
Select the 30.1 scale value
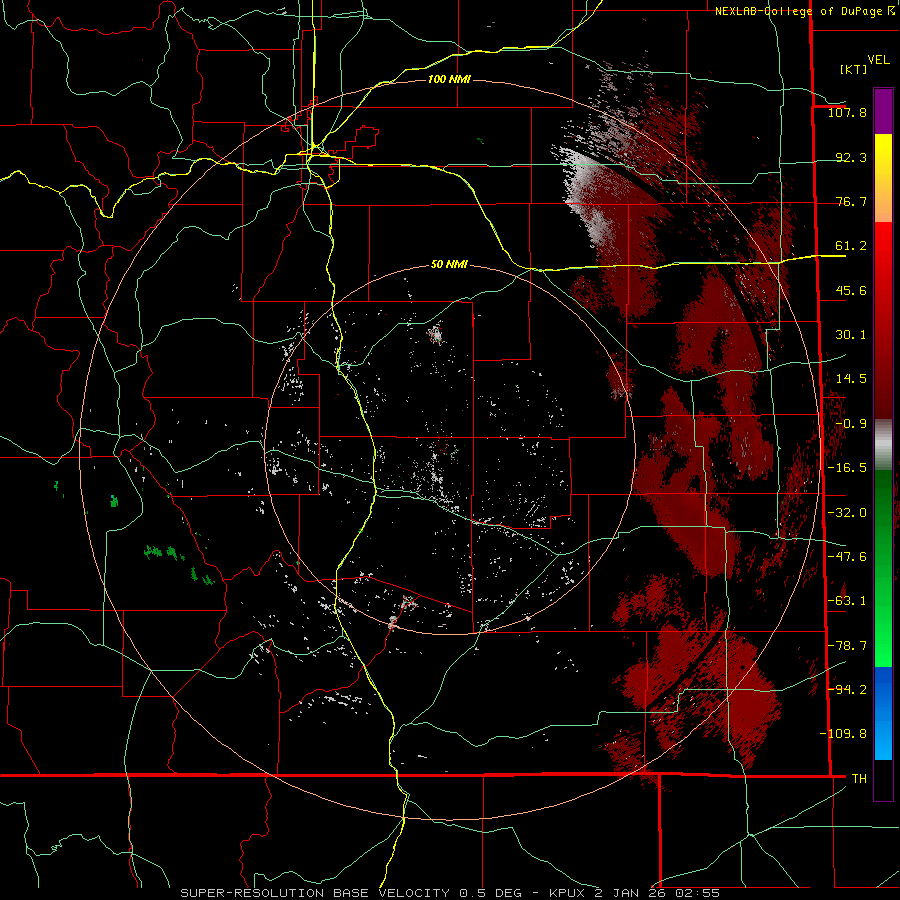851,335
